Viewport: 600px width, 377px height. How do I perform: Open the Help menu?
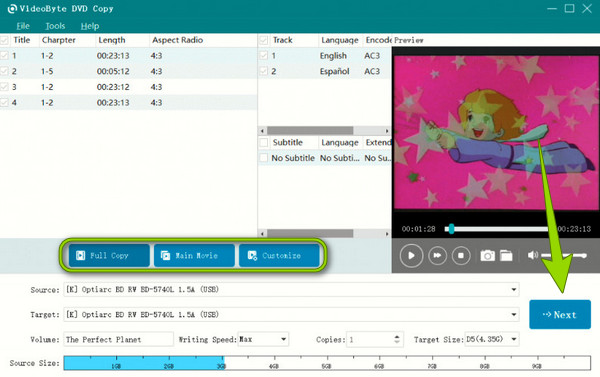pos(90,26)
